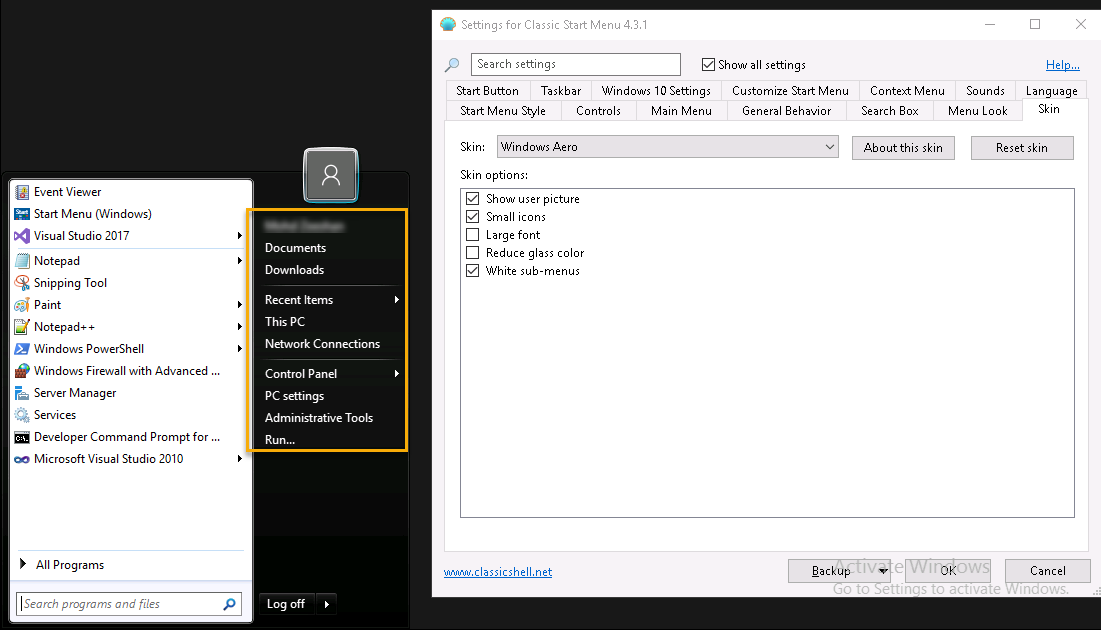Open the www.classicshell.net link

click(x=498, y=572)
